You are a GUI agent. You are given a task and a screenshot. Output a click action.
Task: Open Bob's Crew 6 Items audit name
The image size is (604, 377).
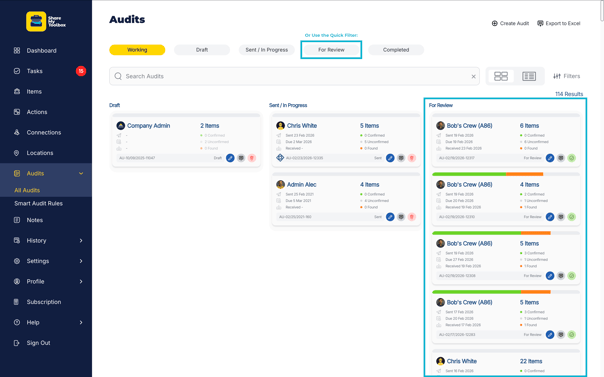point(469,126)
